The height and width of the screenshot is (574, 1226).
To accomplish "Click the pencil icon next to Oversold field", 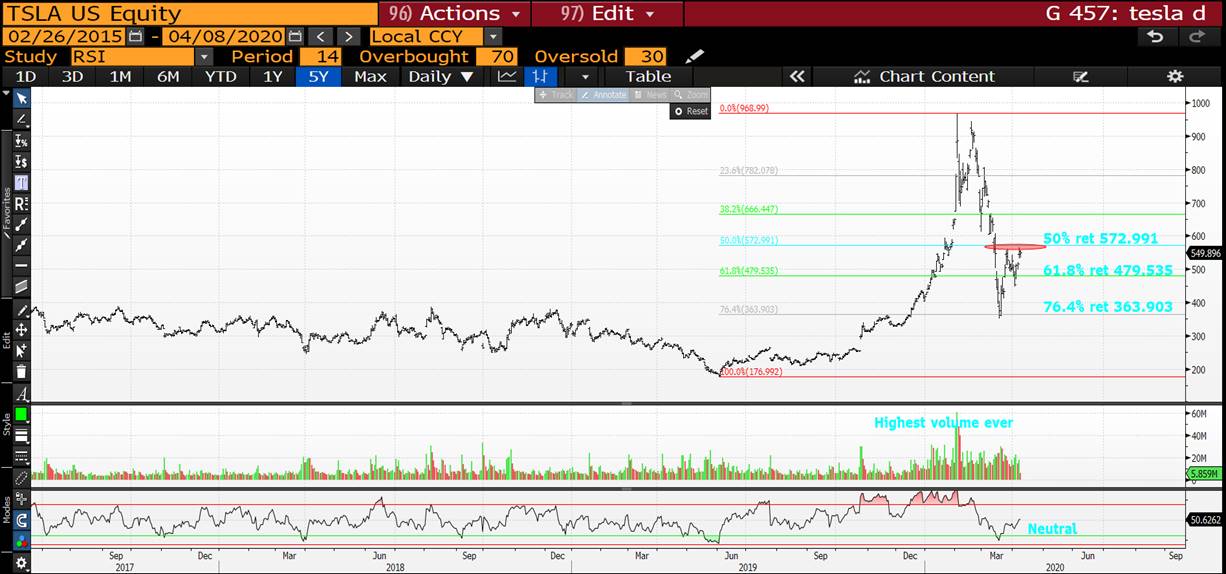I will pyautogui.click(x=695, y=57).
